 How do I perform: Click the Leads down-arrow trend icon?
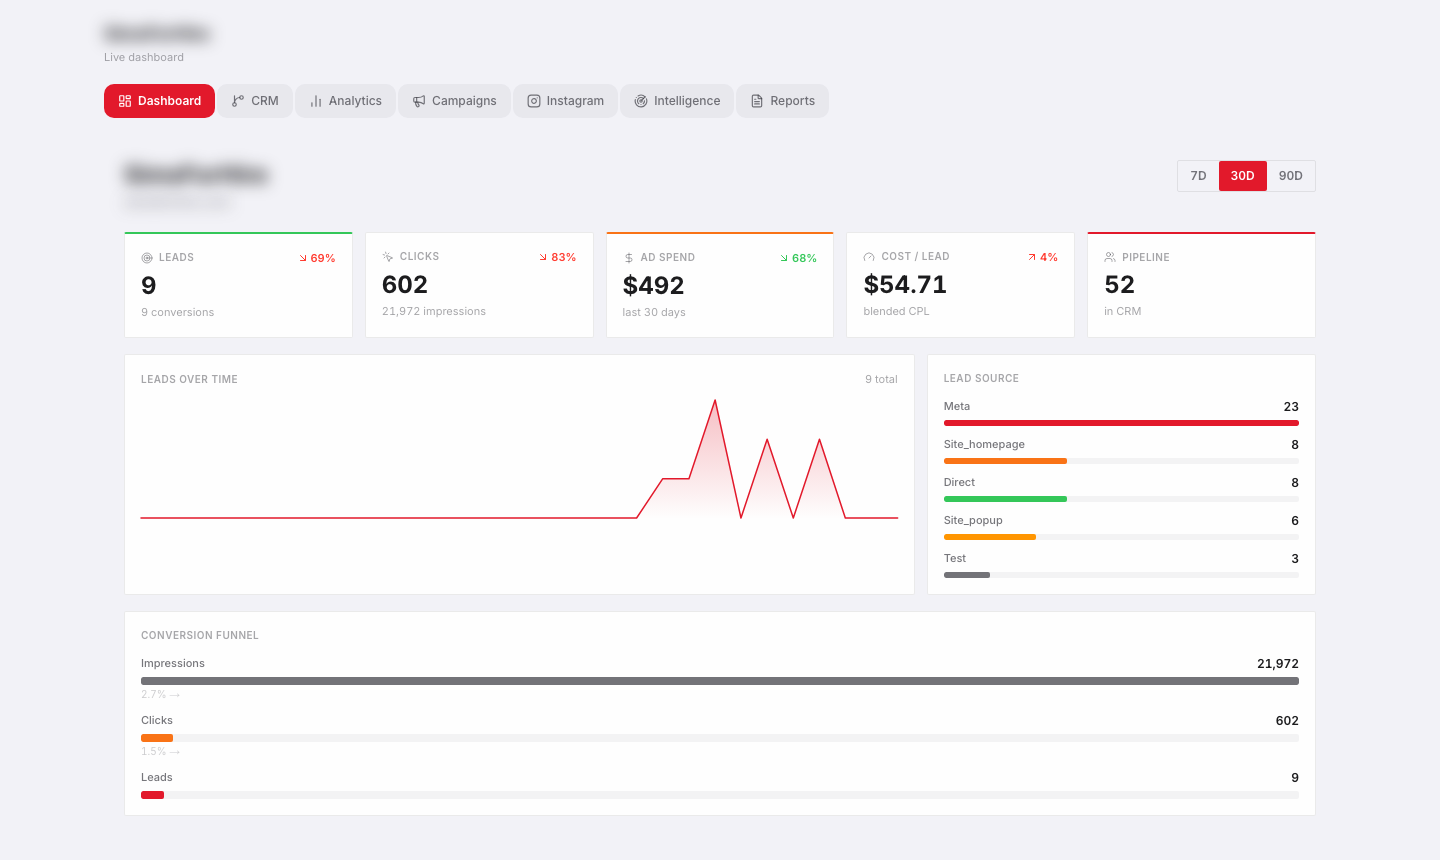[303, 258]
